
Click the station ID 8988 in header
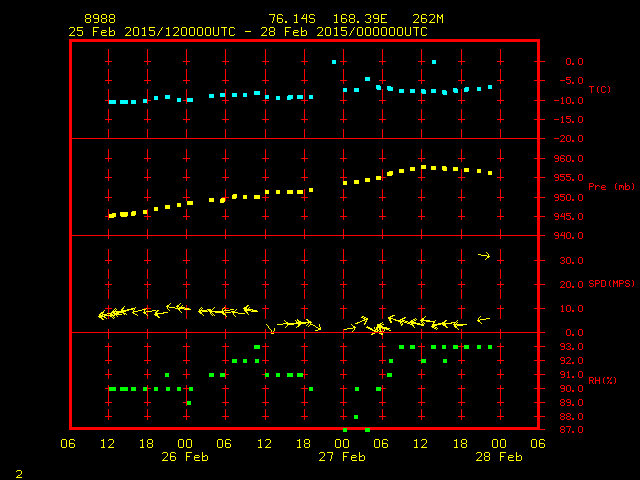(x=100, y=19)
